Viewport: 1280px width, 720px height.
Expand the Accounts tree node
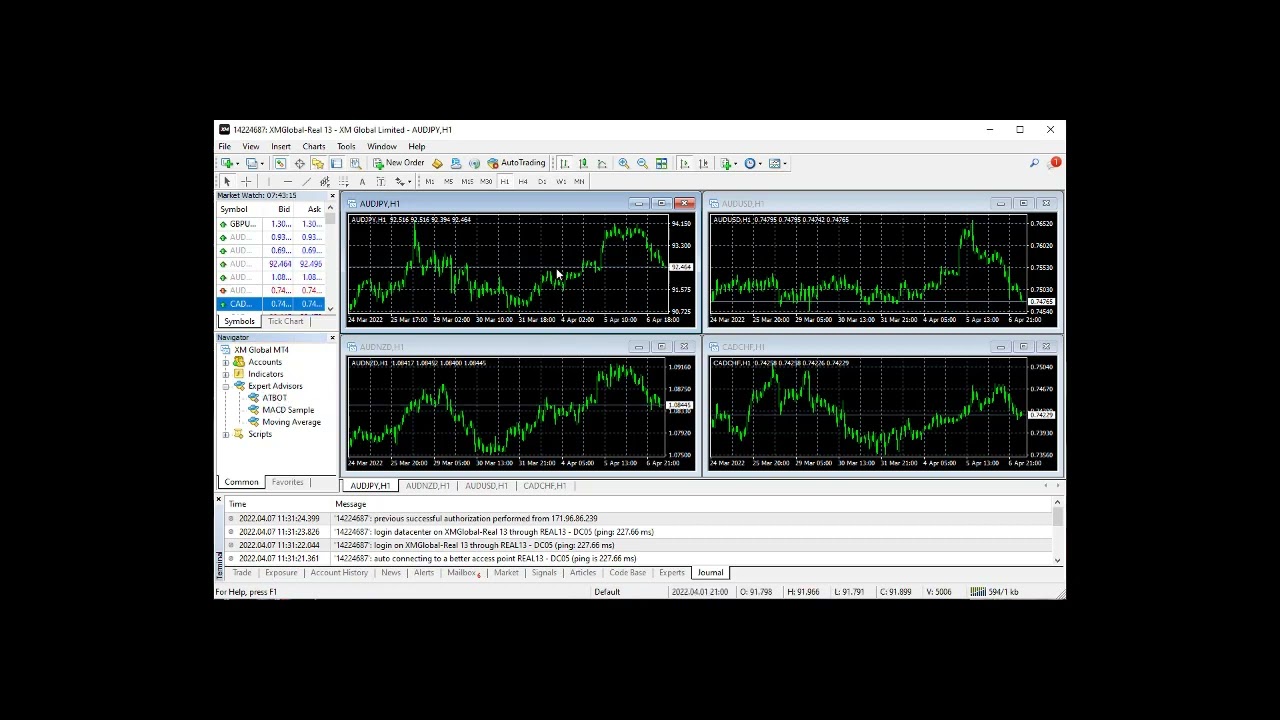point(226,362)
